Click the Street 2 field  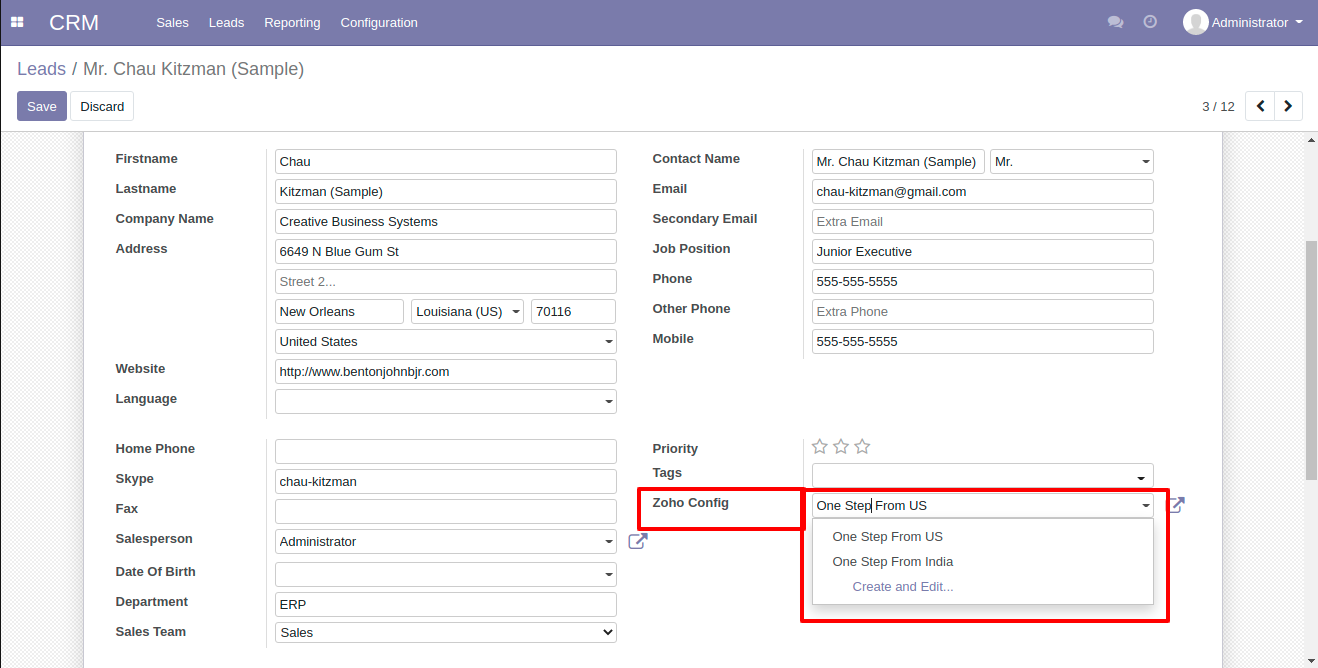pos(446,281)
